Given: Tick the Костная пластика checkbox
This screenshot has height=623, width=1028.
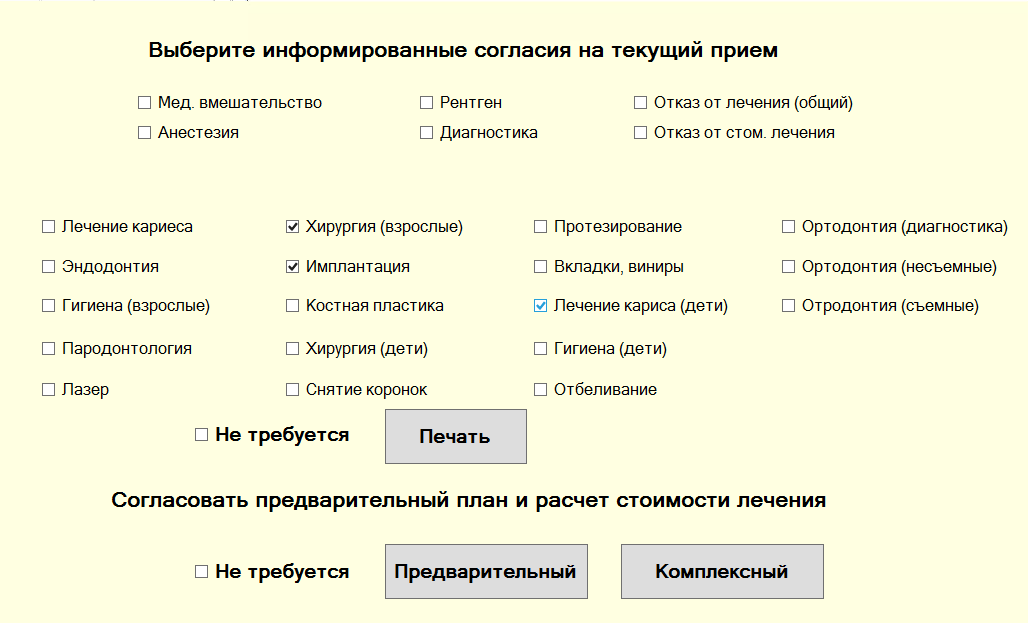Looking at the screenshot, I should [292, 306].
